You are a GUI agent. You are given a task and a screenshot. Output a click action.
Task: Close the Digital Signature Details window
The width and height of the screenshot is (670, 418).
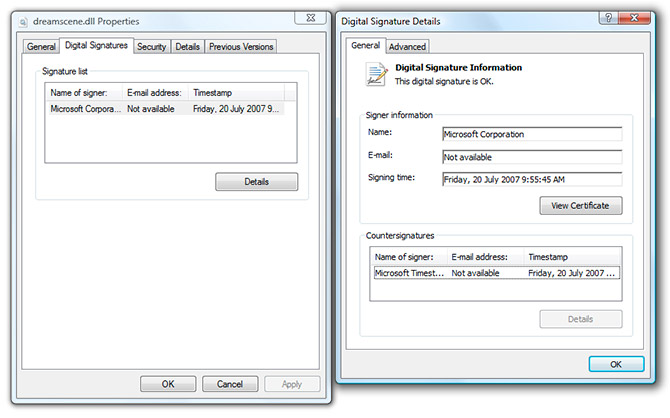coord(635,18)
